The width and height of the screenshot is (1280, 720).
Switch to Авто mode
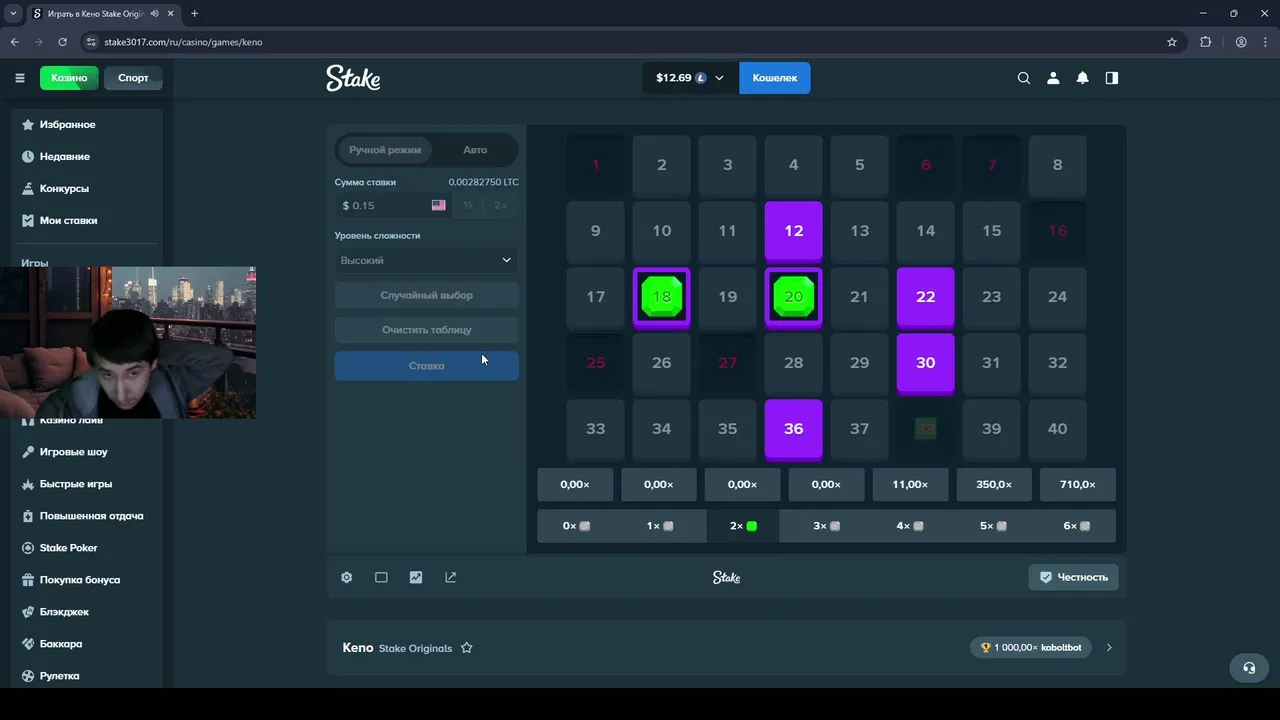pos(475,150)
